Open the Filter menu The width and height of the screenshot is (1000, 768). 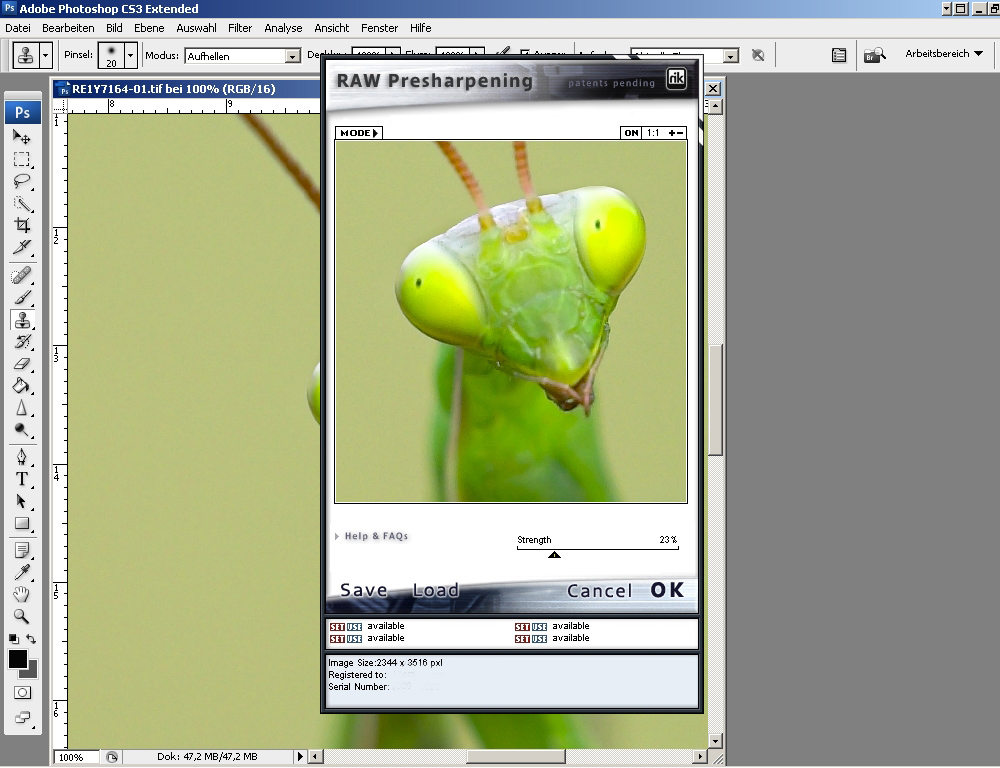pyautogui.click(x=240, y=28)
